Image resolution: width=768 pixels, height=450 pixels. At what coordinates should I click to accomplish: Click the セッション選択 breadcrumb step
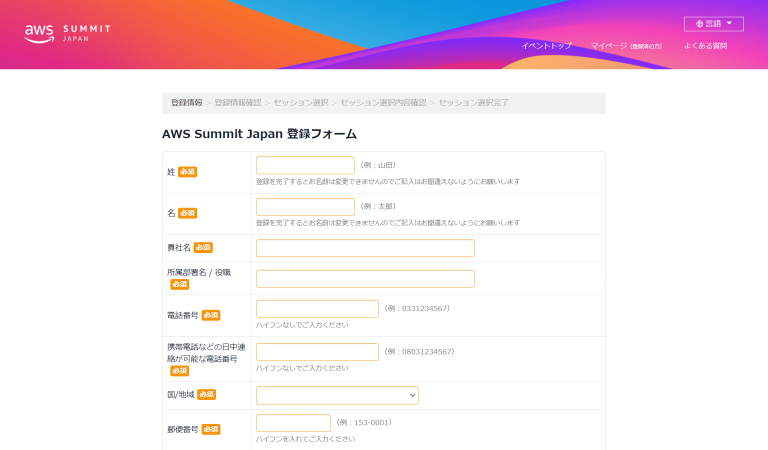click(301, 102)
